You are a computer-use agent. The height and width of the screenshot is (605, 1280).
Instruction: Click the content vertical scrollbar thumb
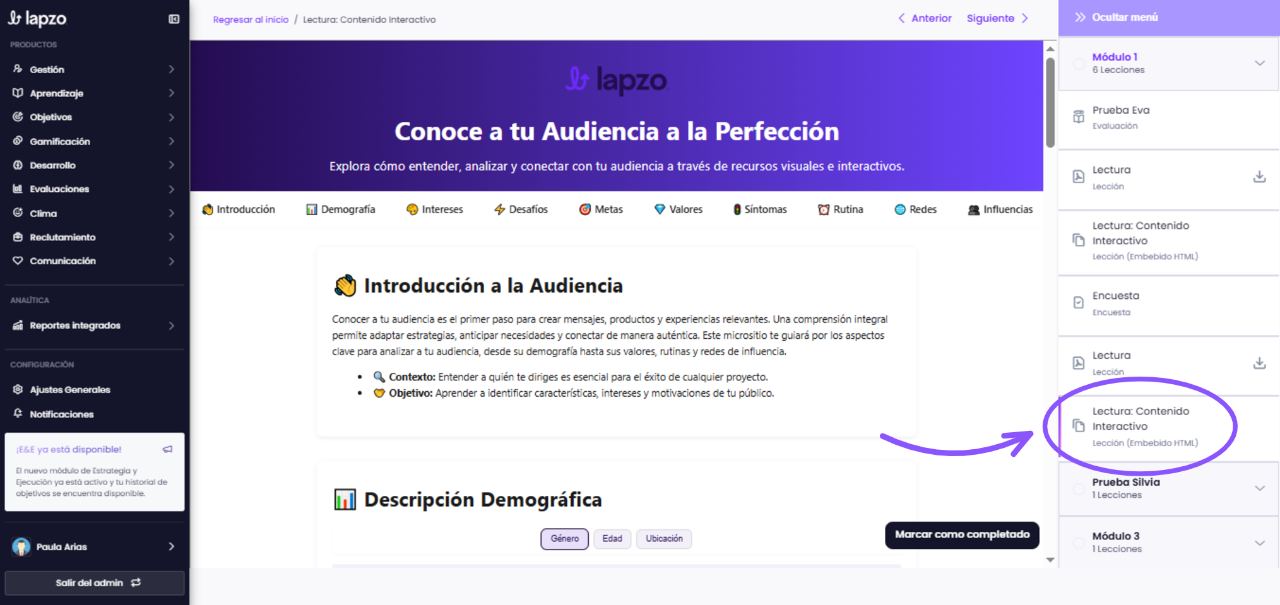[1049, 101]
